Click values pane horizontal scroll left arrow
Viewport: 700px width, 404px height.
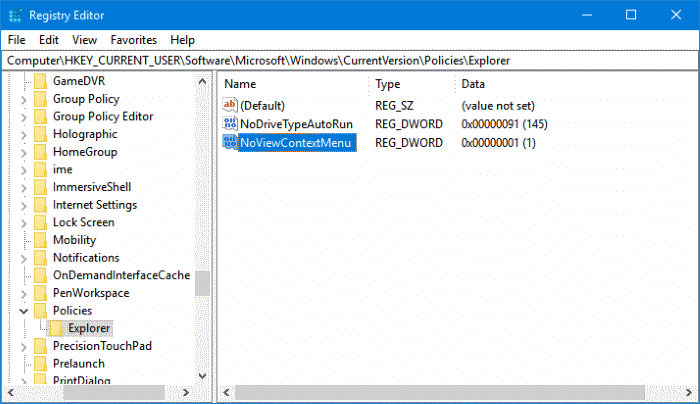(227, 393)
